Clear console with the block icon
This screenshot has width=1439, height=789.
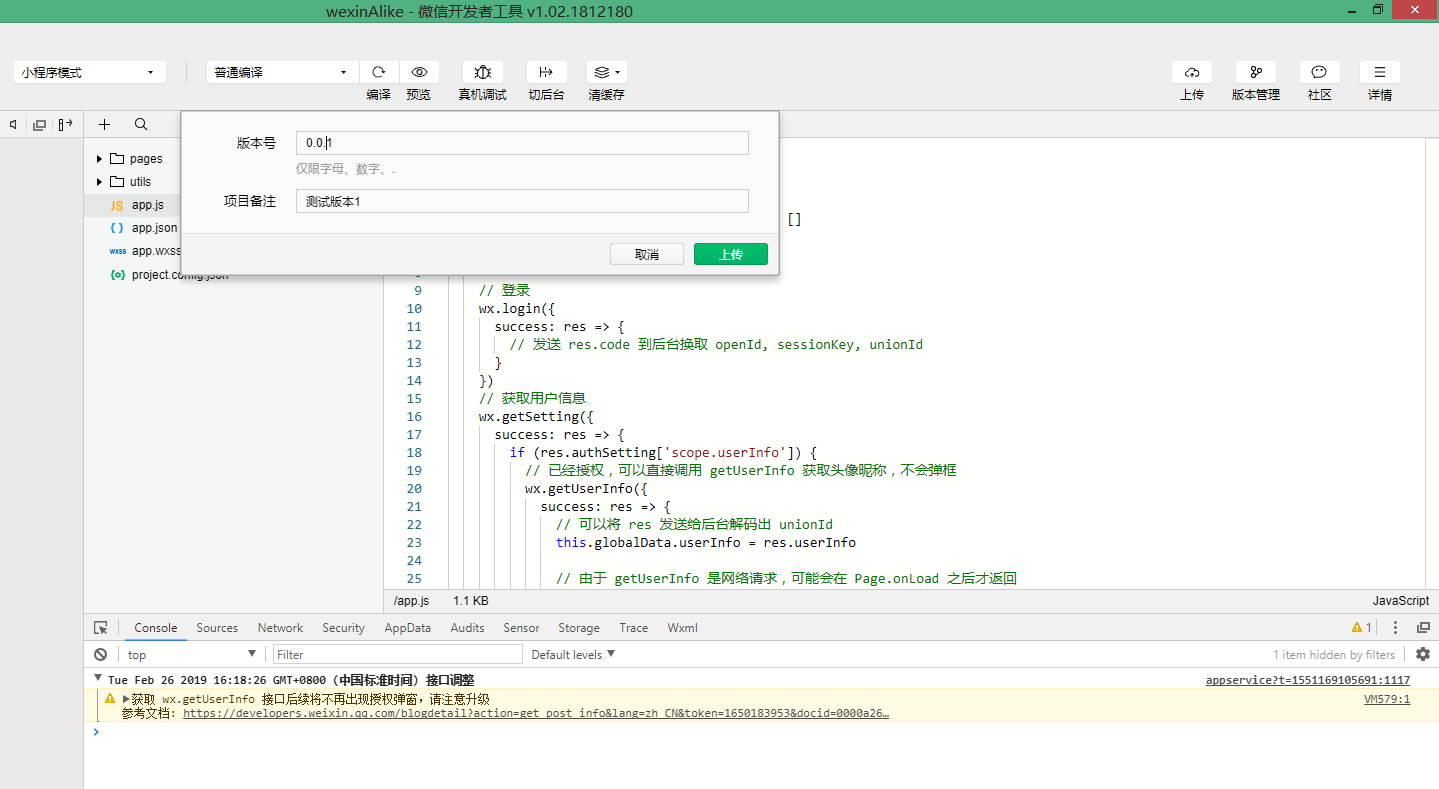point(101,655)
